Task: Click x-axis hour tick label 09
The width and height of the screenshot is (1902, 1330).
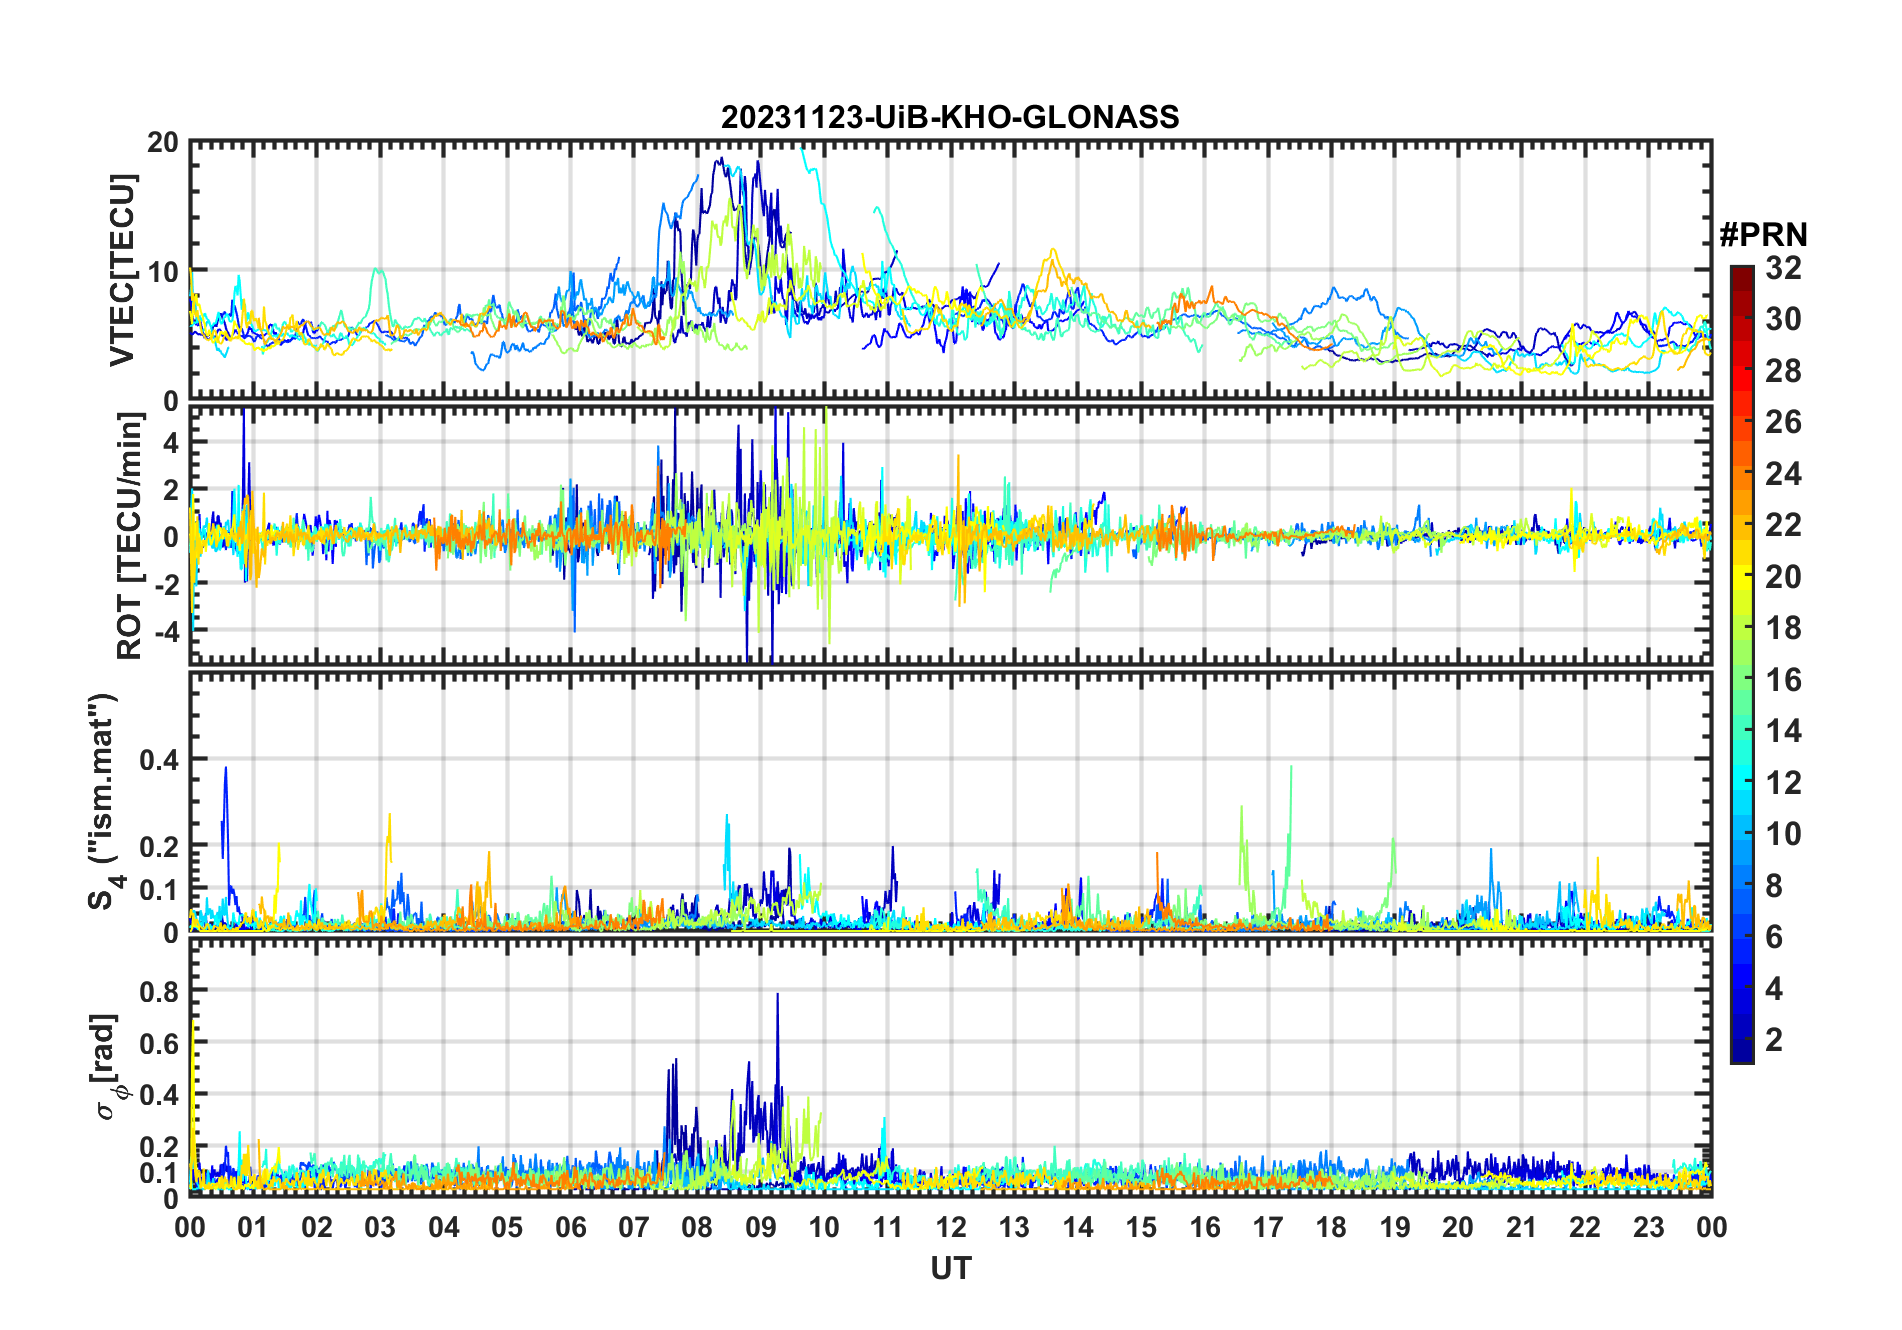Action: tap(760, 1228)
